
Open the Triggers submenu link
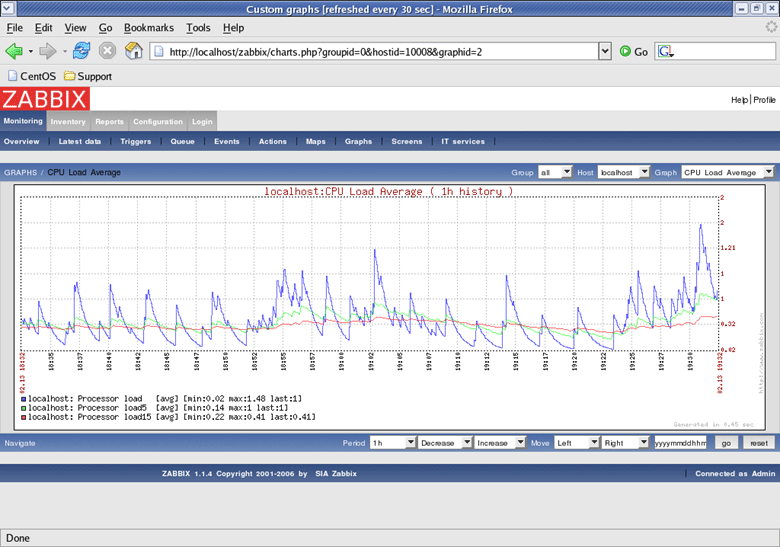pyautogui.click(x=135, y=142)
